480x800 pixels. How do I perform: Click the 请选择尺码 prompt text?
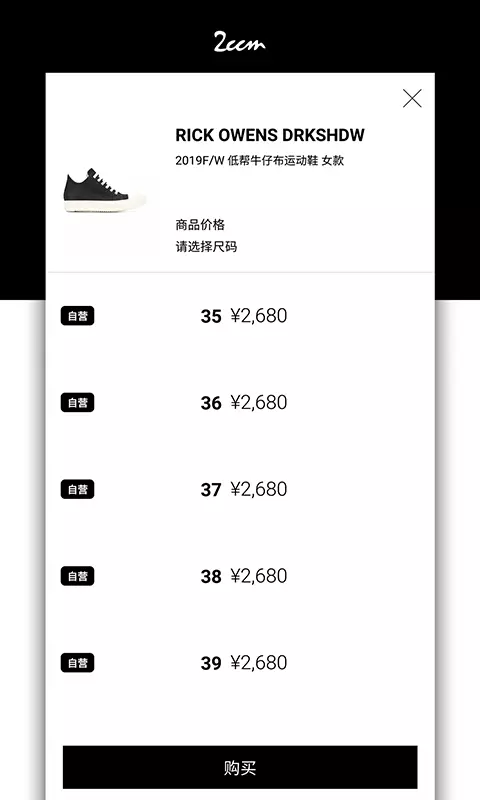(x=206, y=246)
